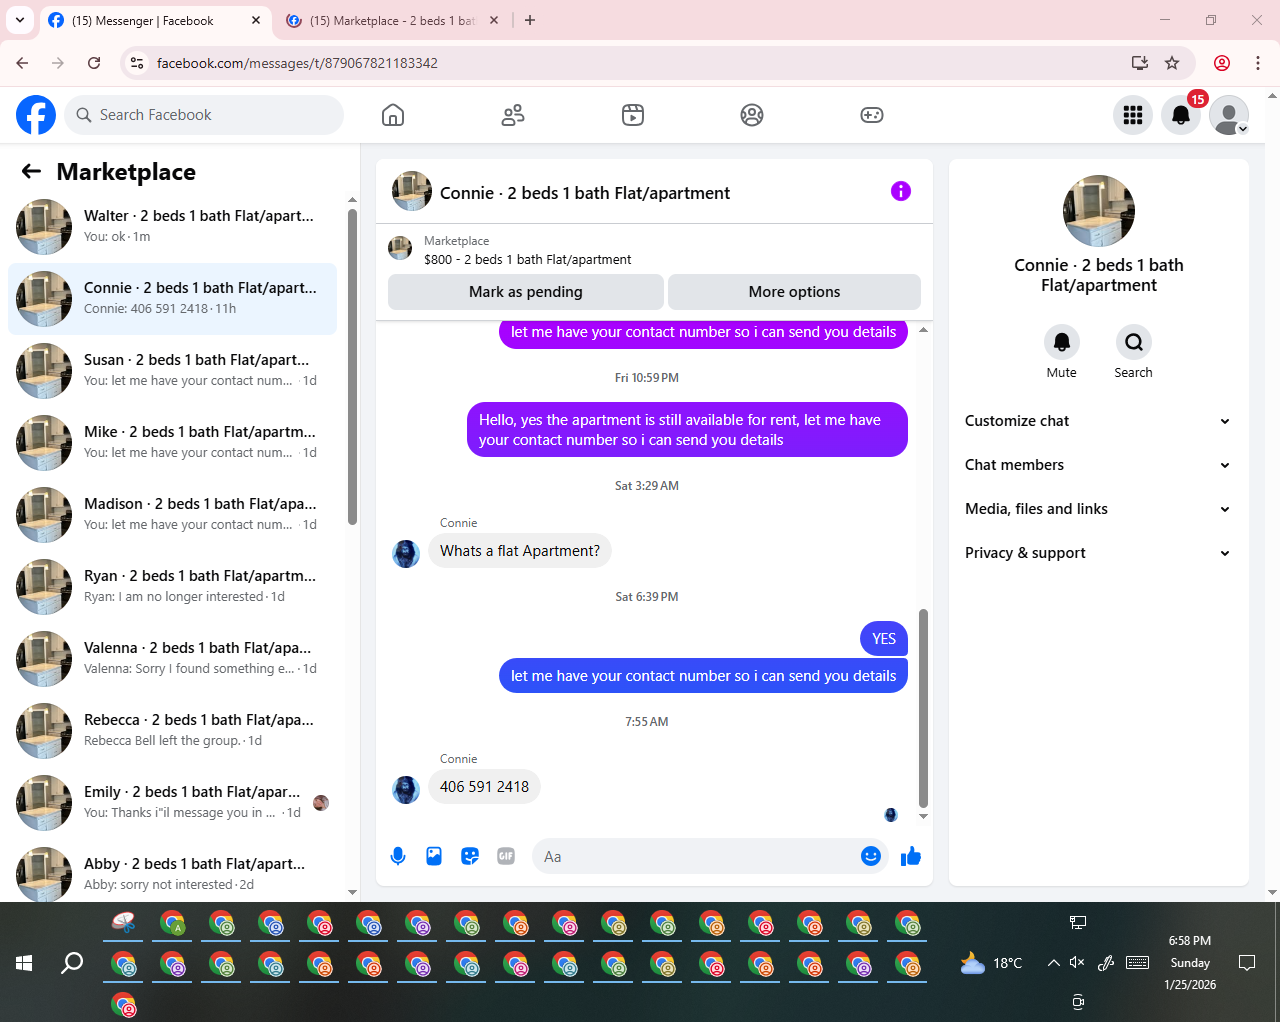
Task: Open the Facebook menu grid icon
Action: tap(1133, 115)
